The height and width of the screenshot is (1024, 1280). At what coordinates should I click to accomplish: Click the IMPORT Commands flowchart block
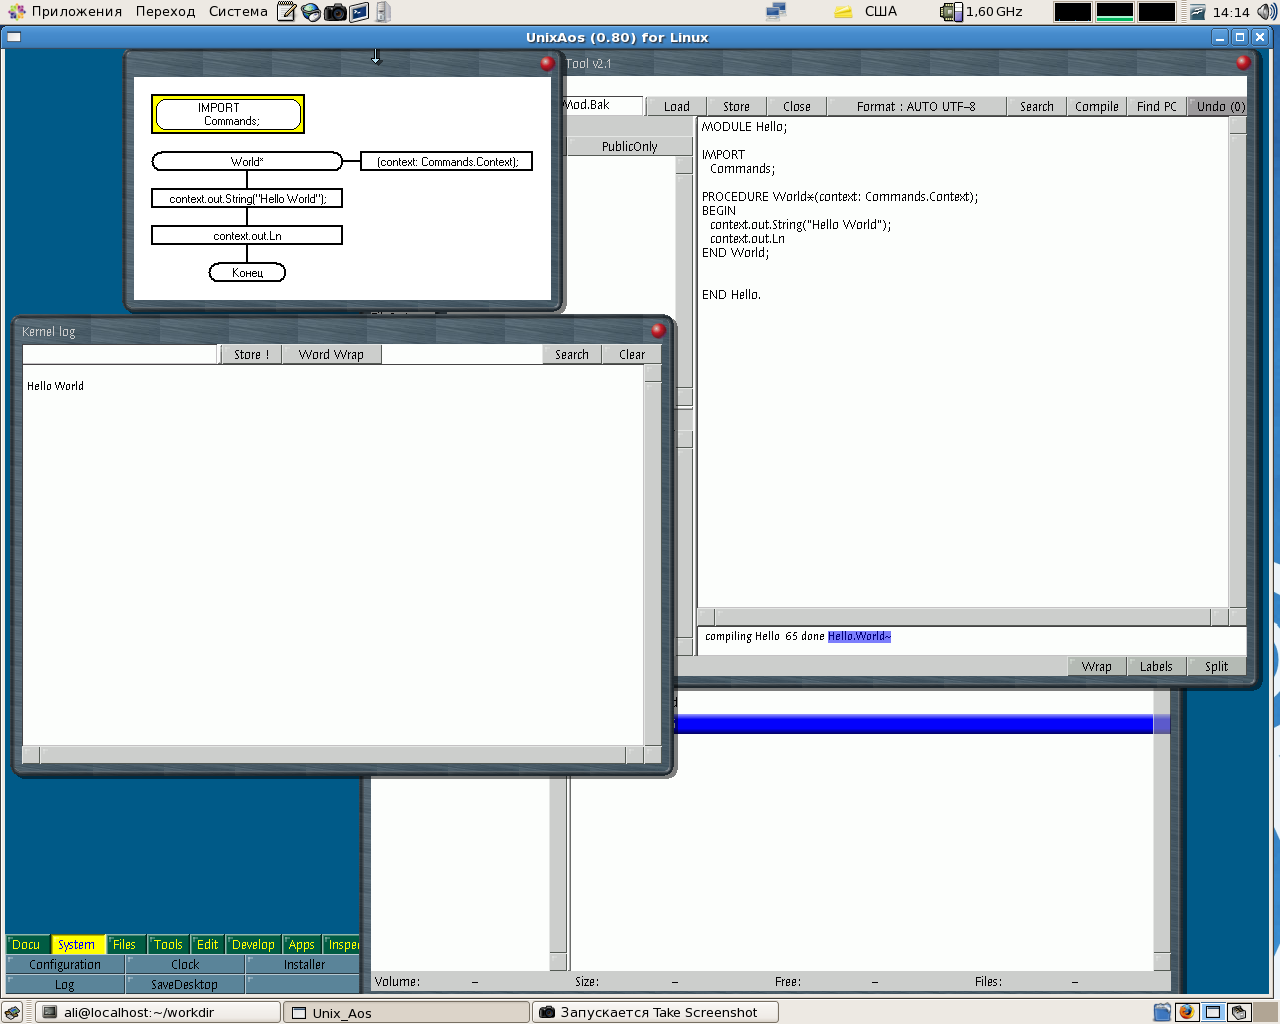[x=228, y=114]
